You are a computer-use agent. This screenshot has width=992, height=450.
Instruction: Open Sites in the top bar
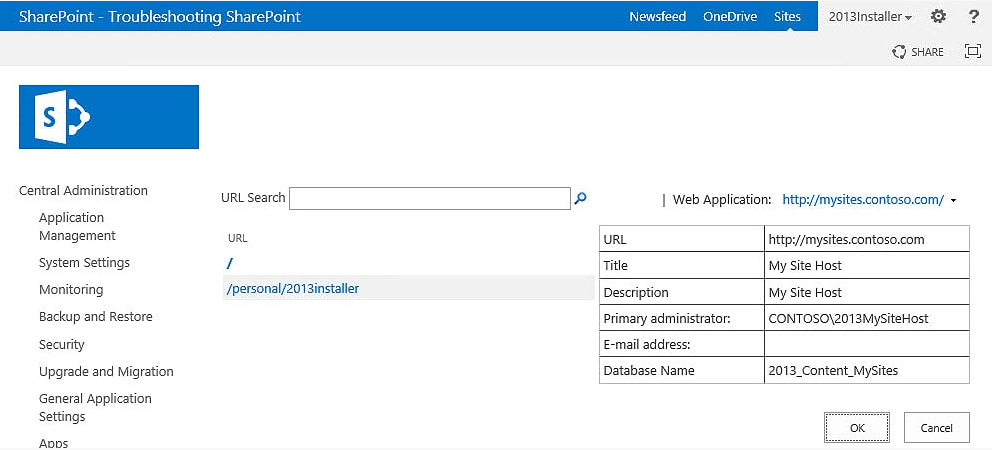pos(787,16)
